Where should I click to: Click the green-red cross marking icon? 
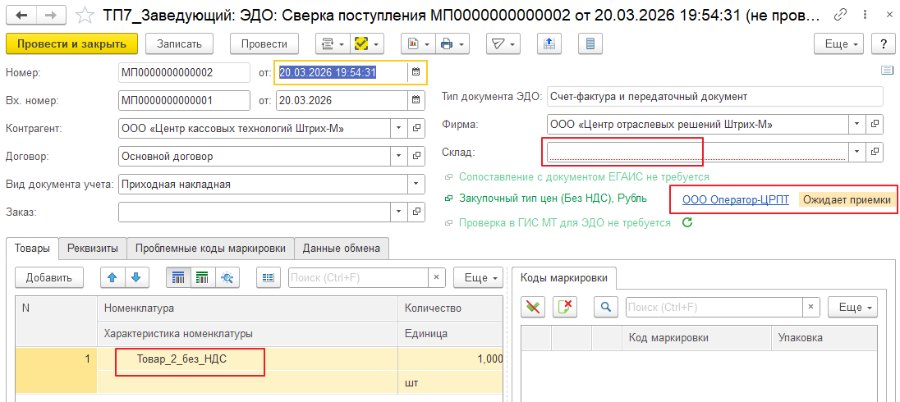[x=533, y=307]
